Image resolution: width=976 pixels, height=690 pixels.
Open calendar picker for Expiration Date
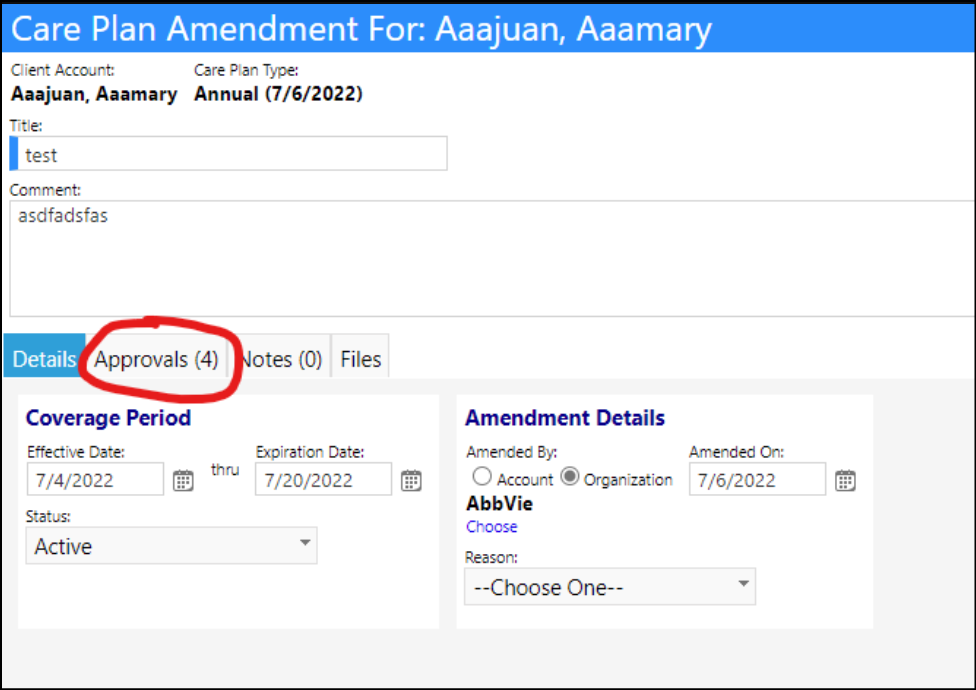coord(411,480)
